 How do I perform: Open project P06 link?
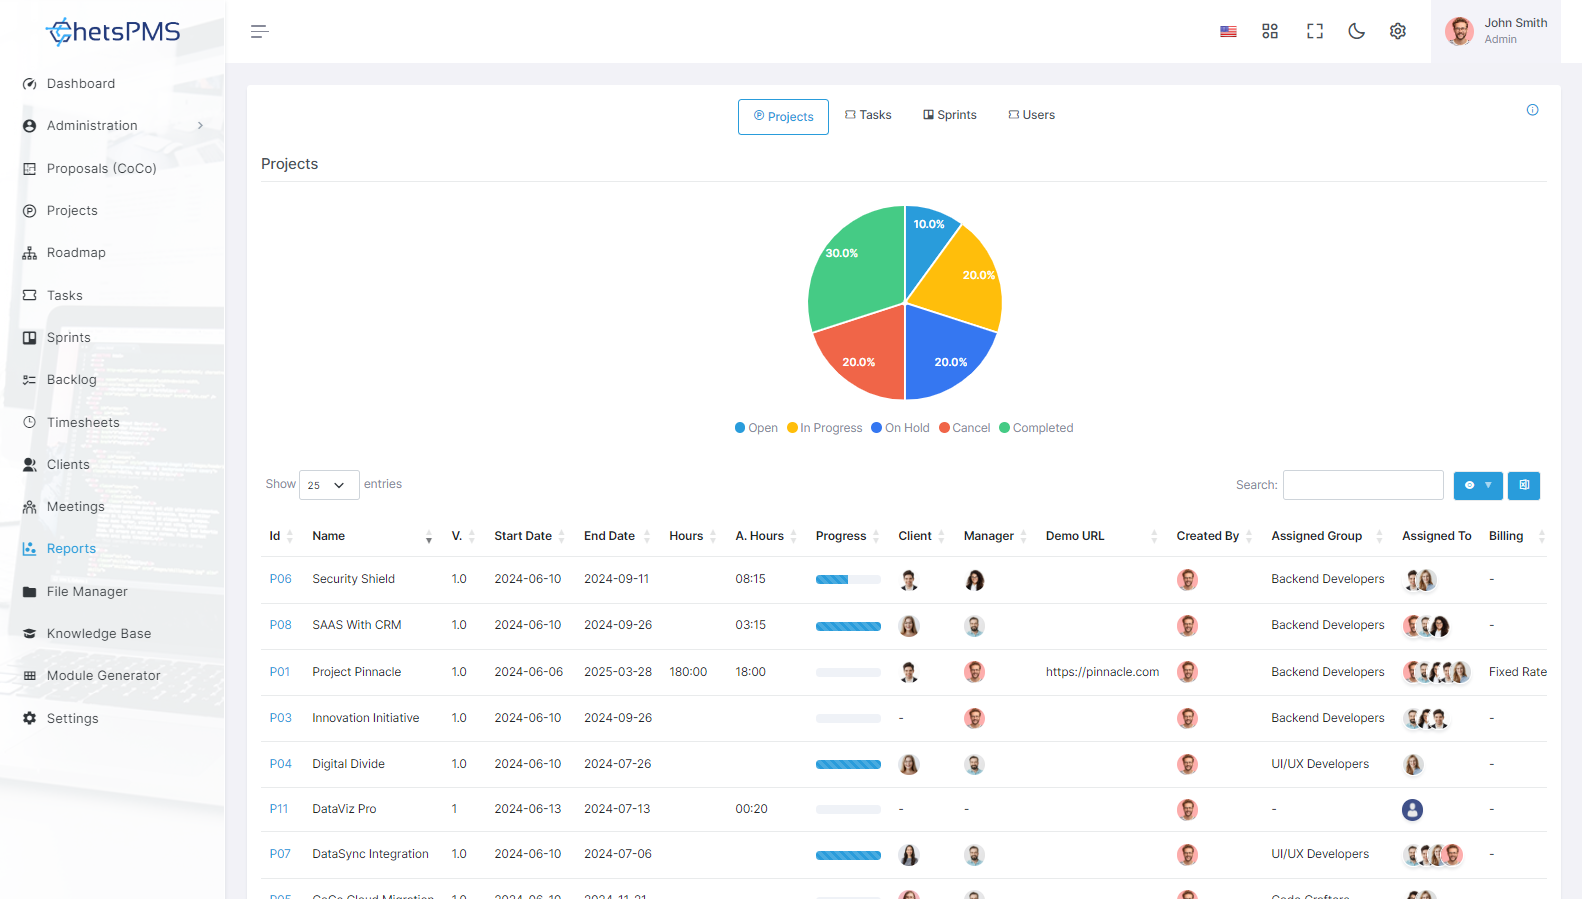(x=280, y=579)
